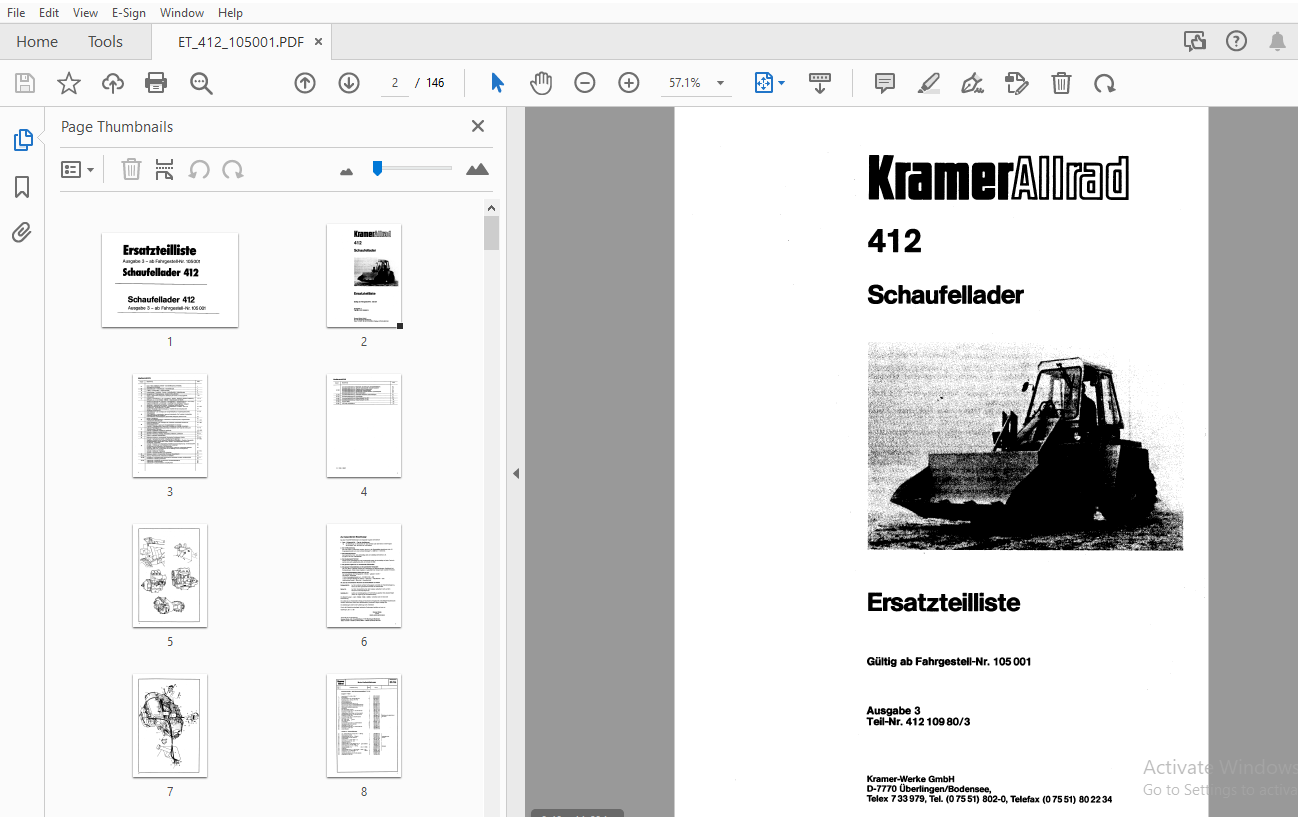This screenshot has width=1298, height=817.
Task: Open Page Thumbnails sidebar icon
Action: pos(23,140)
